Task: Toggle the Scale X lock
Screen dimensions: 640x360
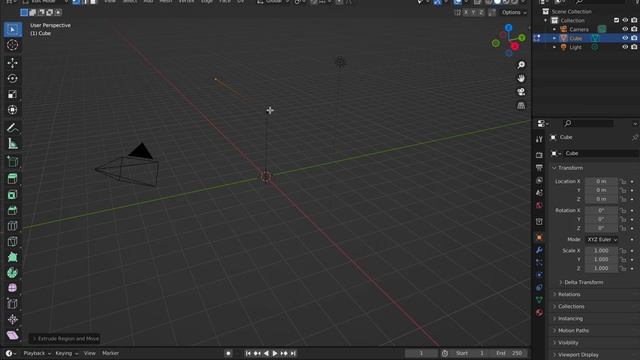Action: (x=623, y=251)
